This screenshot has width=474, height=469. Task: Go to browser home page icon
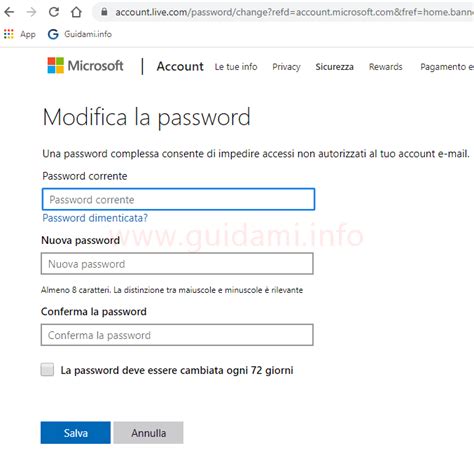click(76, 12)
